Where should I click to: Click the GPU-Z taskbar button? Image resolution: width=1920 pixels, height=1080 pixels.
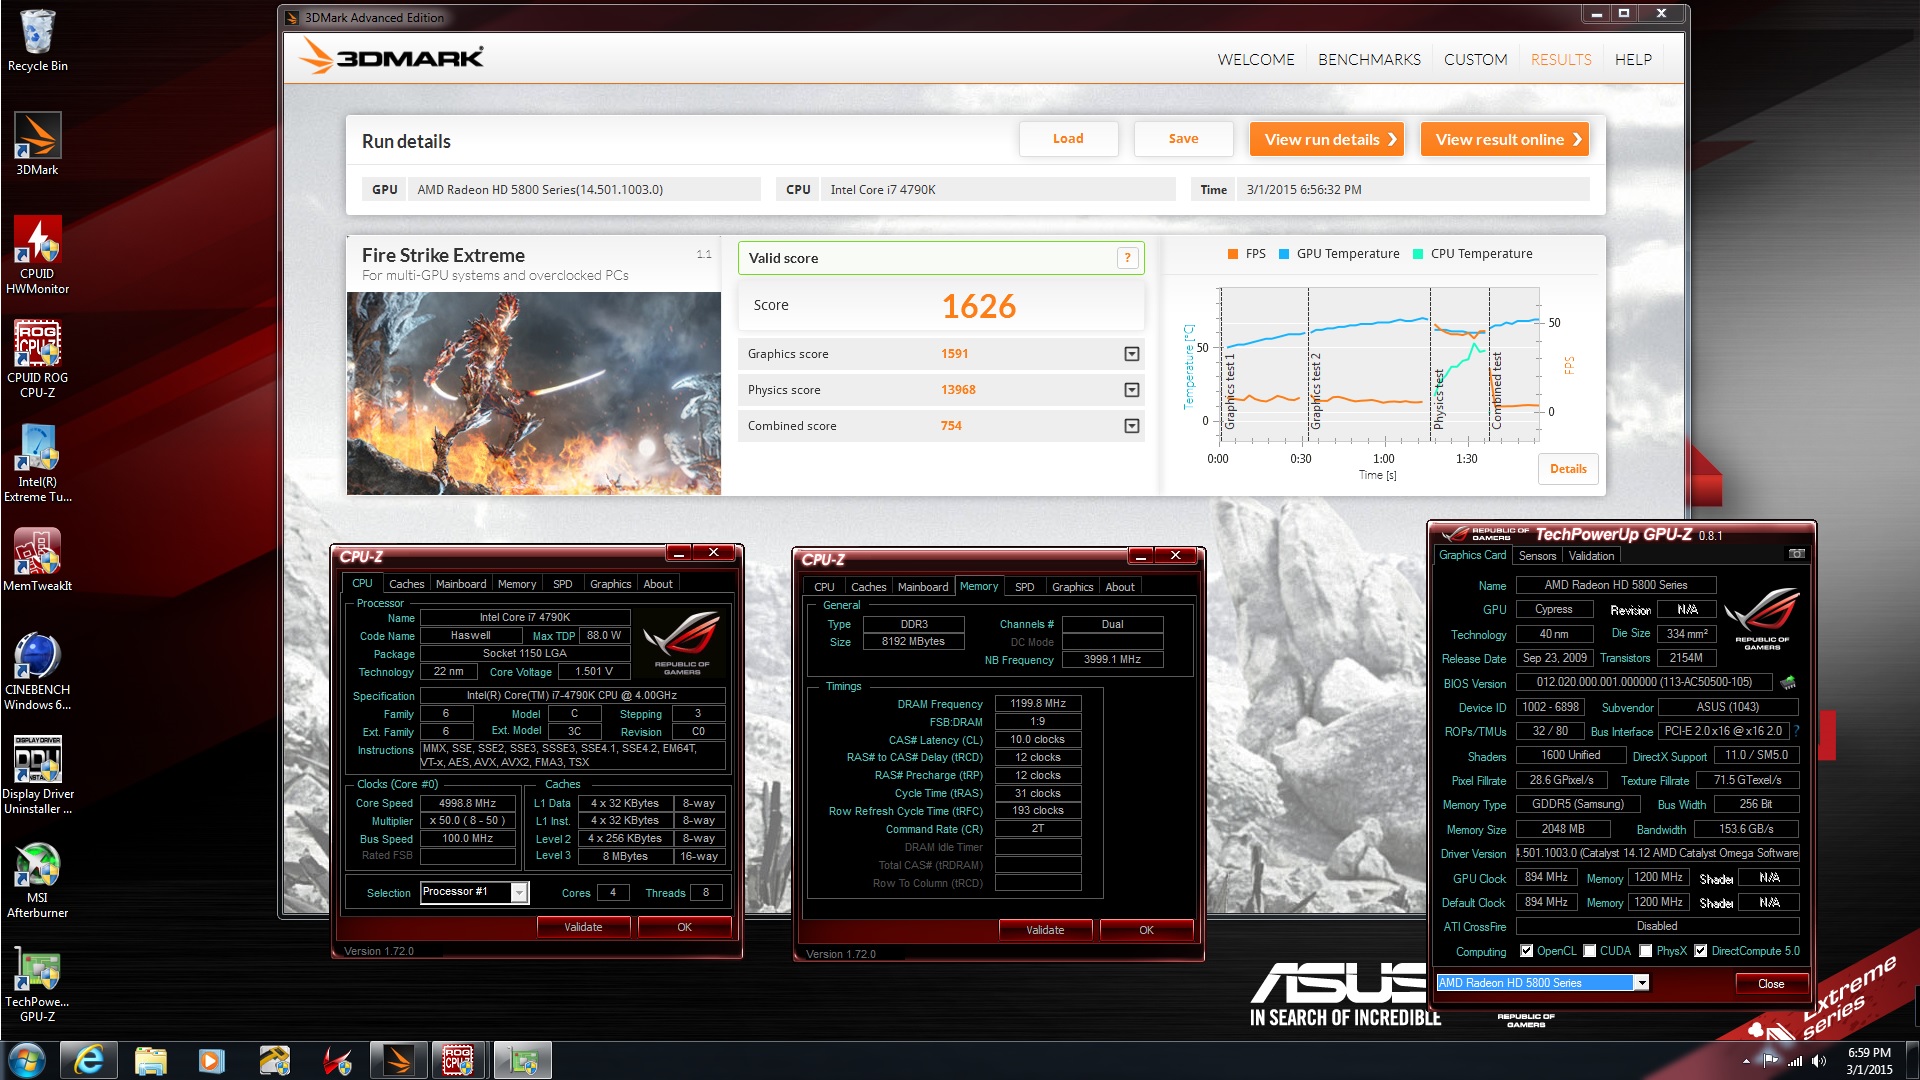(x=522, y=1060)
